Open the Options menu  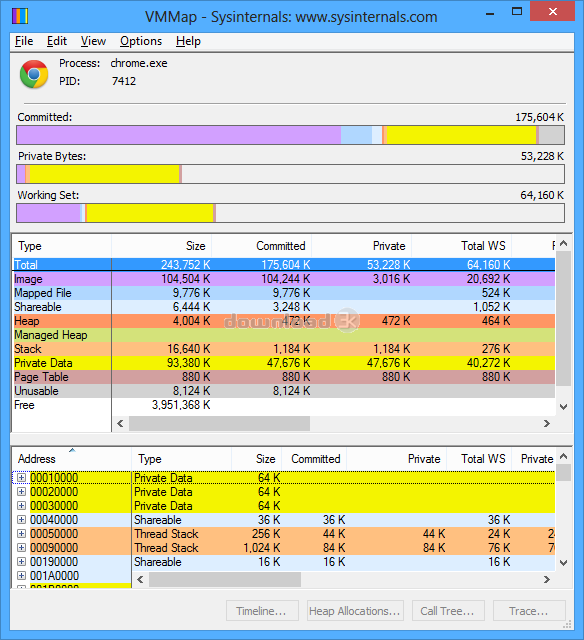point(141,41)
